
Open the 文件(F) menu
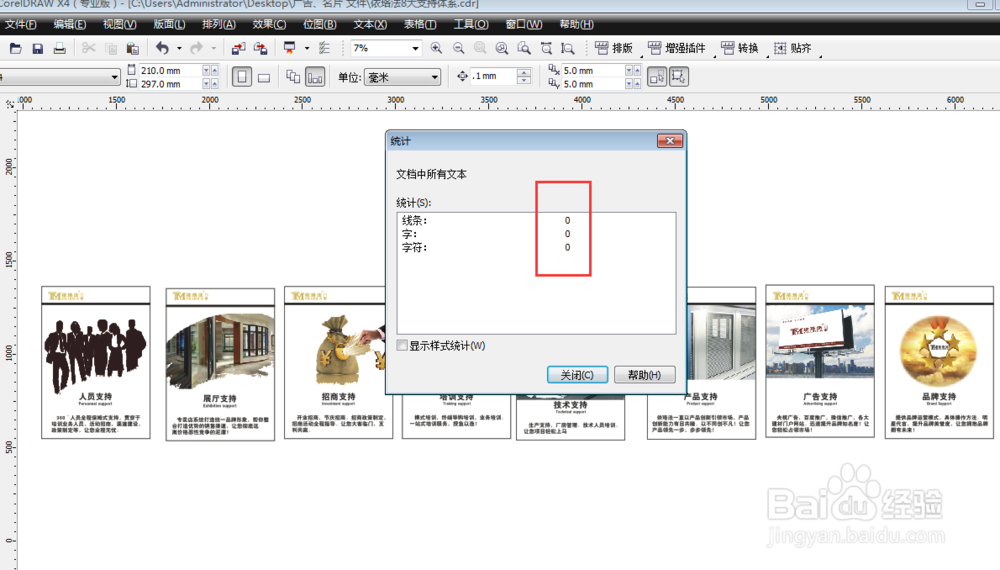pos(20,24)
